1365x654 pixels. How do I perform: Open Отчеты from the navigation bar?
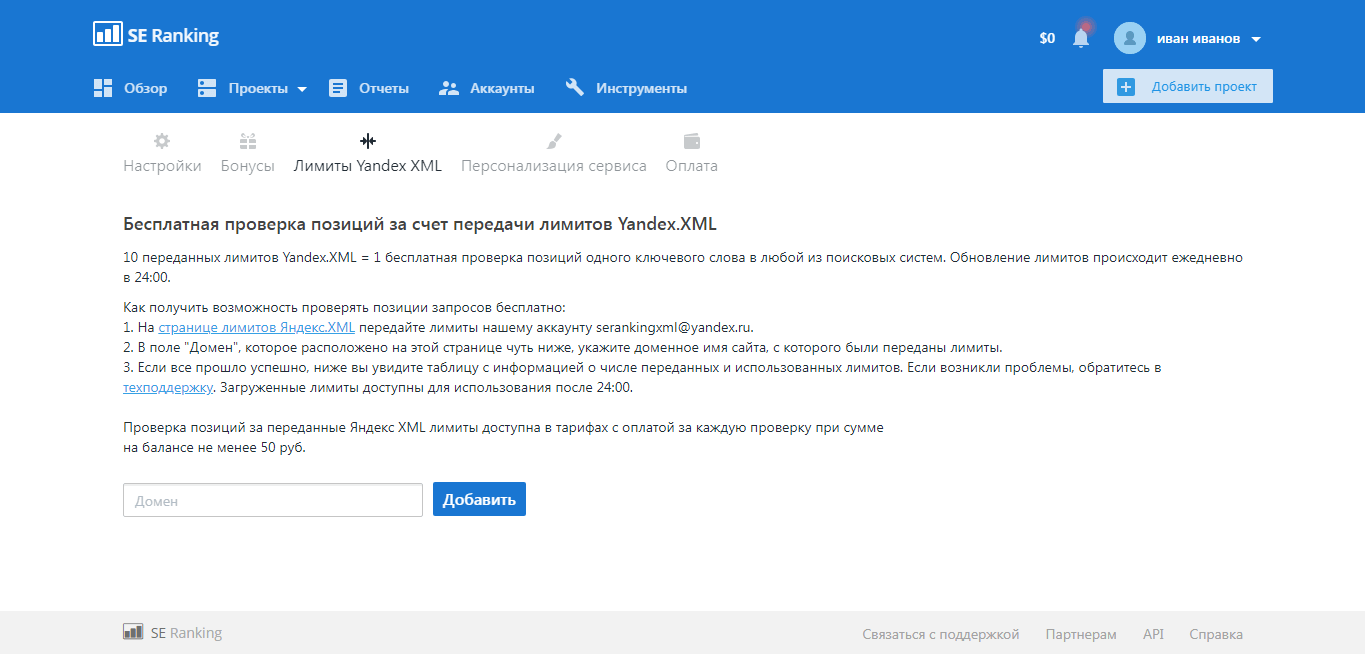tap(369, 88)
